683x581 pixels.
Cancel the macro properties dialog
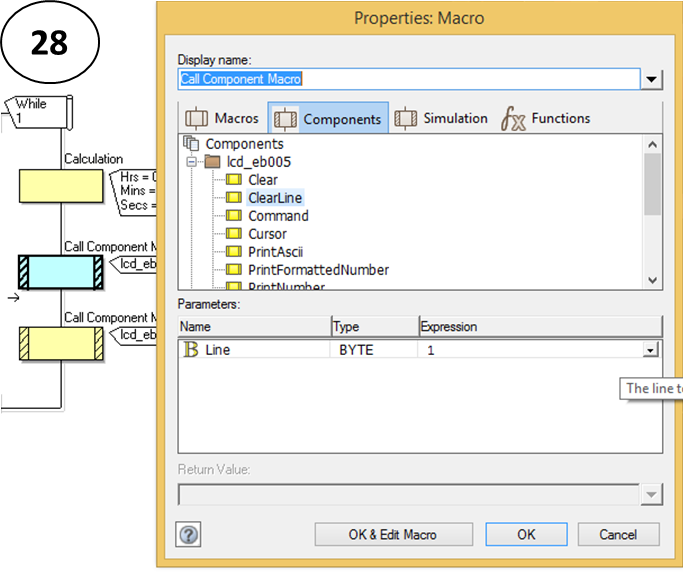pyautogui.click(x=618, y=534)
